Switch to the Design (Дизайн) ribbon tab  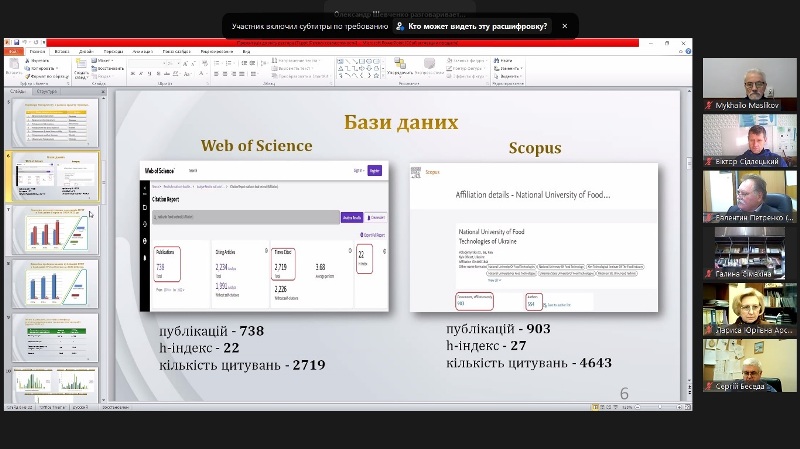[86, 52]
